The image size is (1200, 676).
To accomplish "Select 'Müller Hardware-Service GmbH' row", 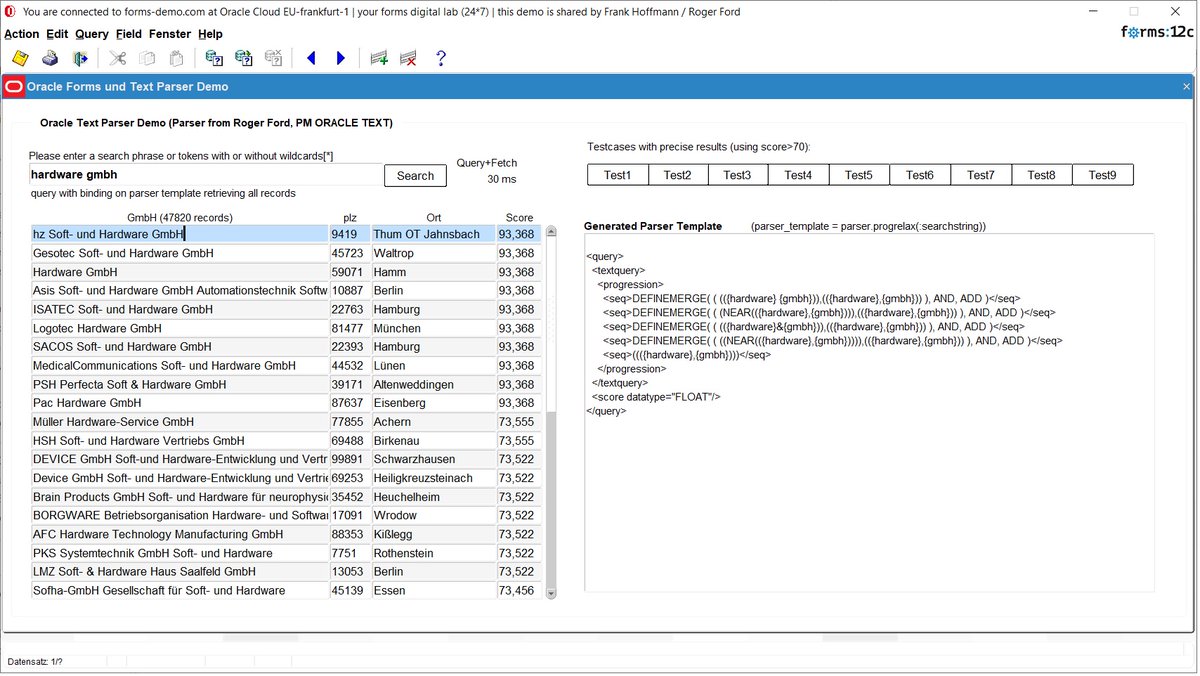I will pos(179,422).
